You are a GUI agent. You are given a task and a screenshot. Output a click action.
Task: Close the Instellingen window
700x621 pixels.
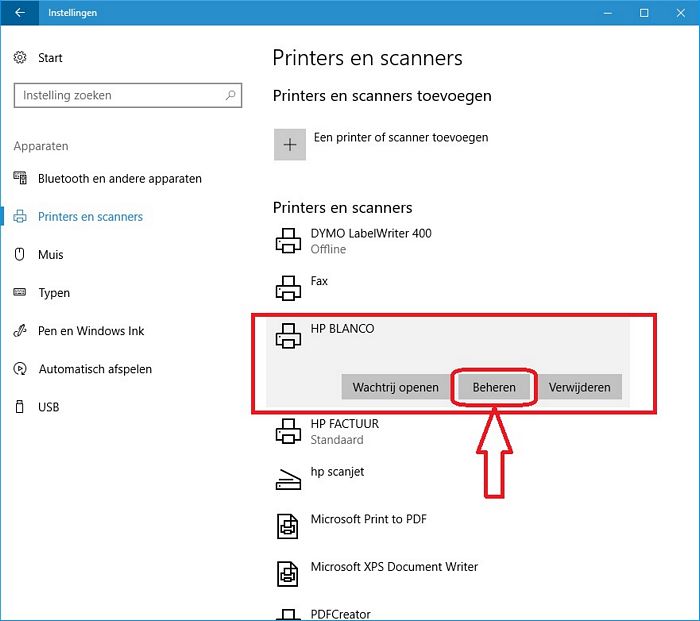coord(680,13)
